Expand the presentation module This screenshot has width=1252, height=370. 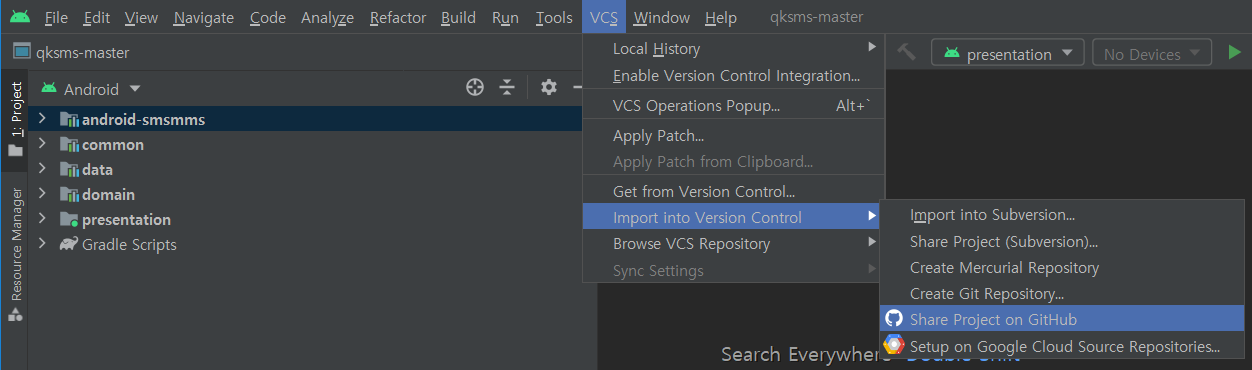coord(42,219)
